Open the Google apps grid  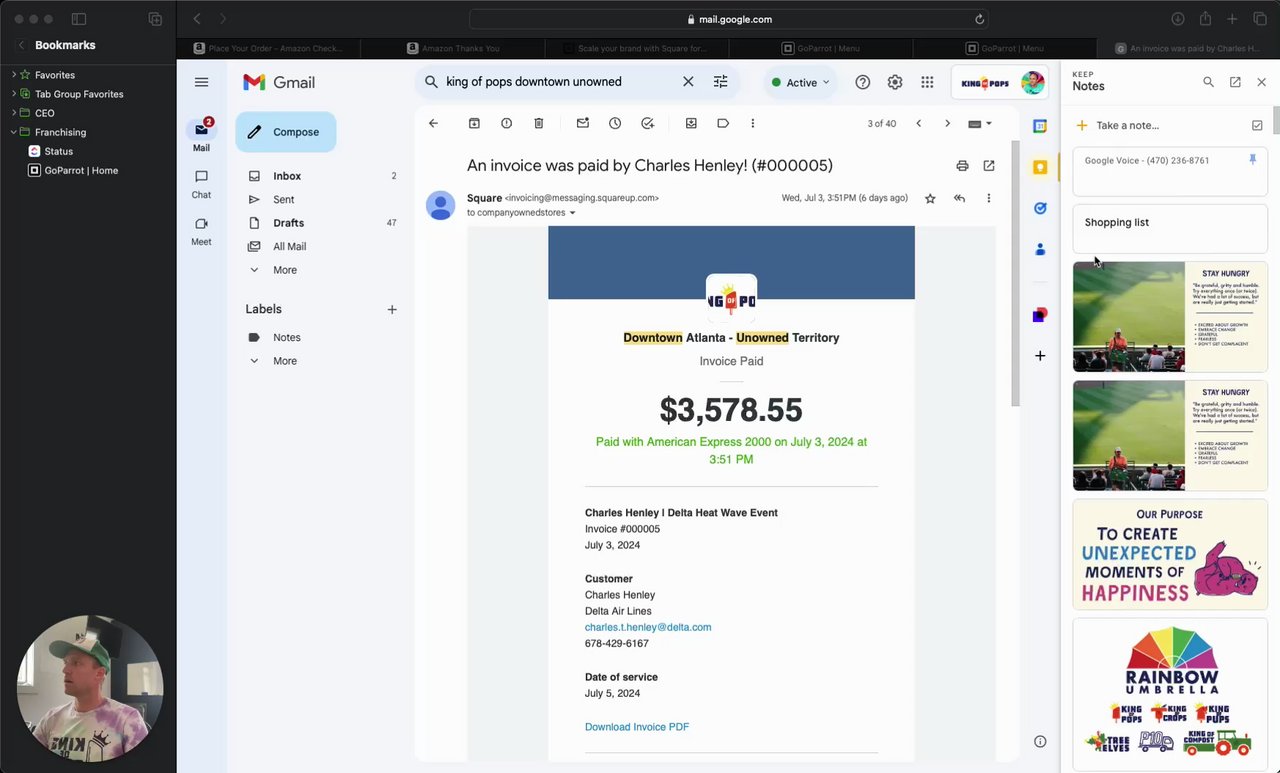927,82
